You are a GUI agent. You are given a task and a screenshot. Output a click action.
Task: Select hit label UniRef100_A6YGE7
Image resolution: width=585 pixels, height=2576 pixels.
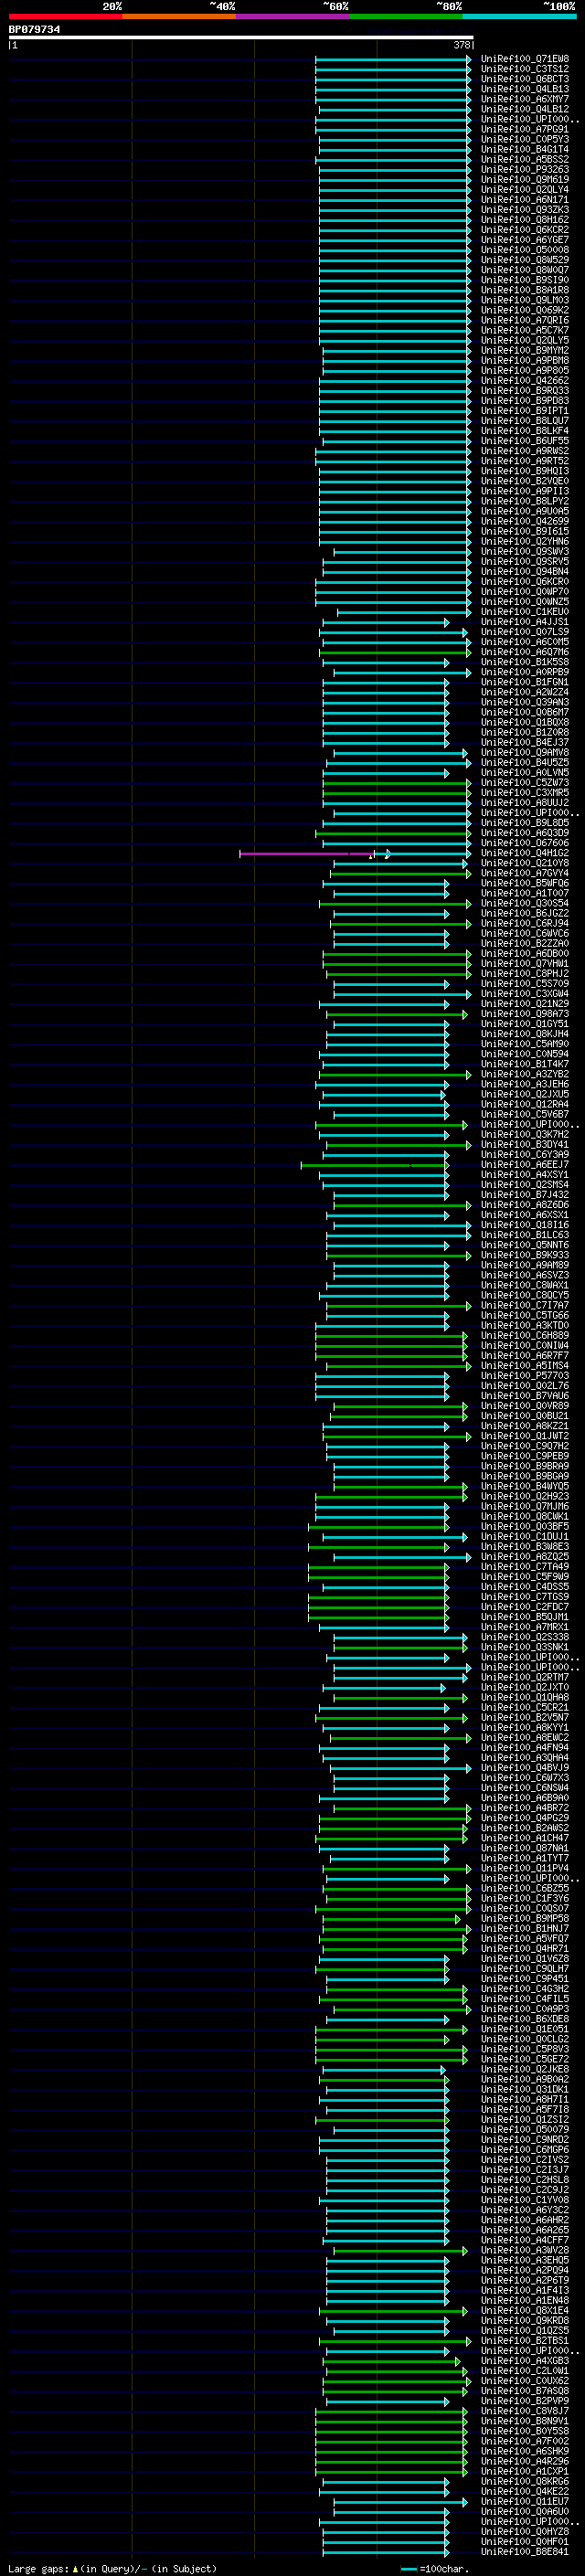(525, 240)
